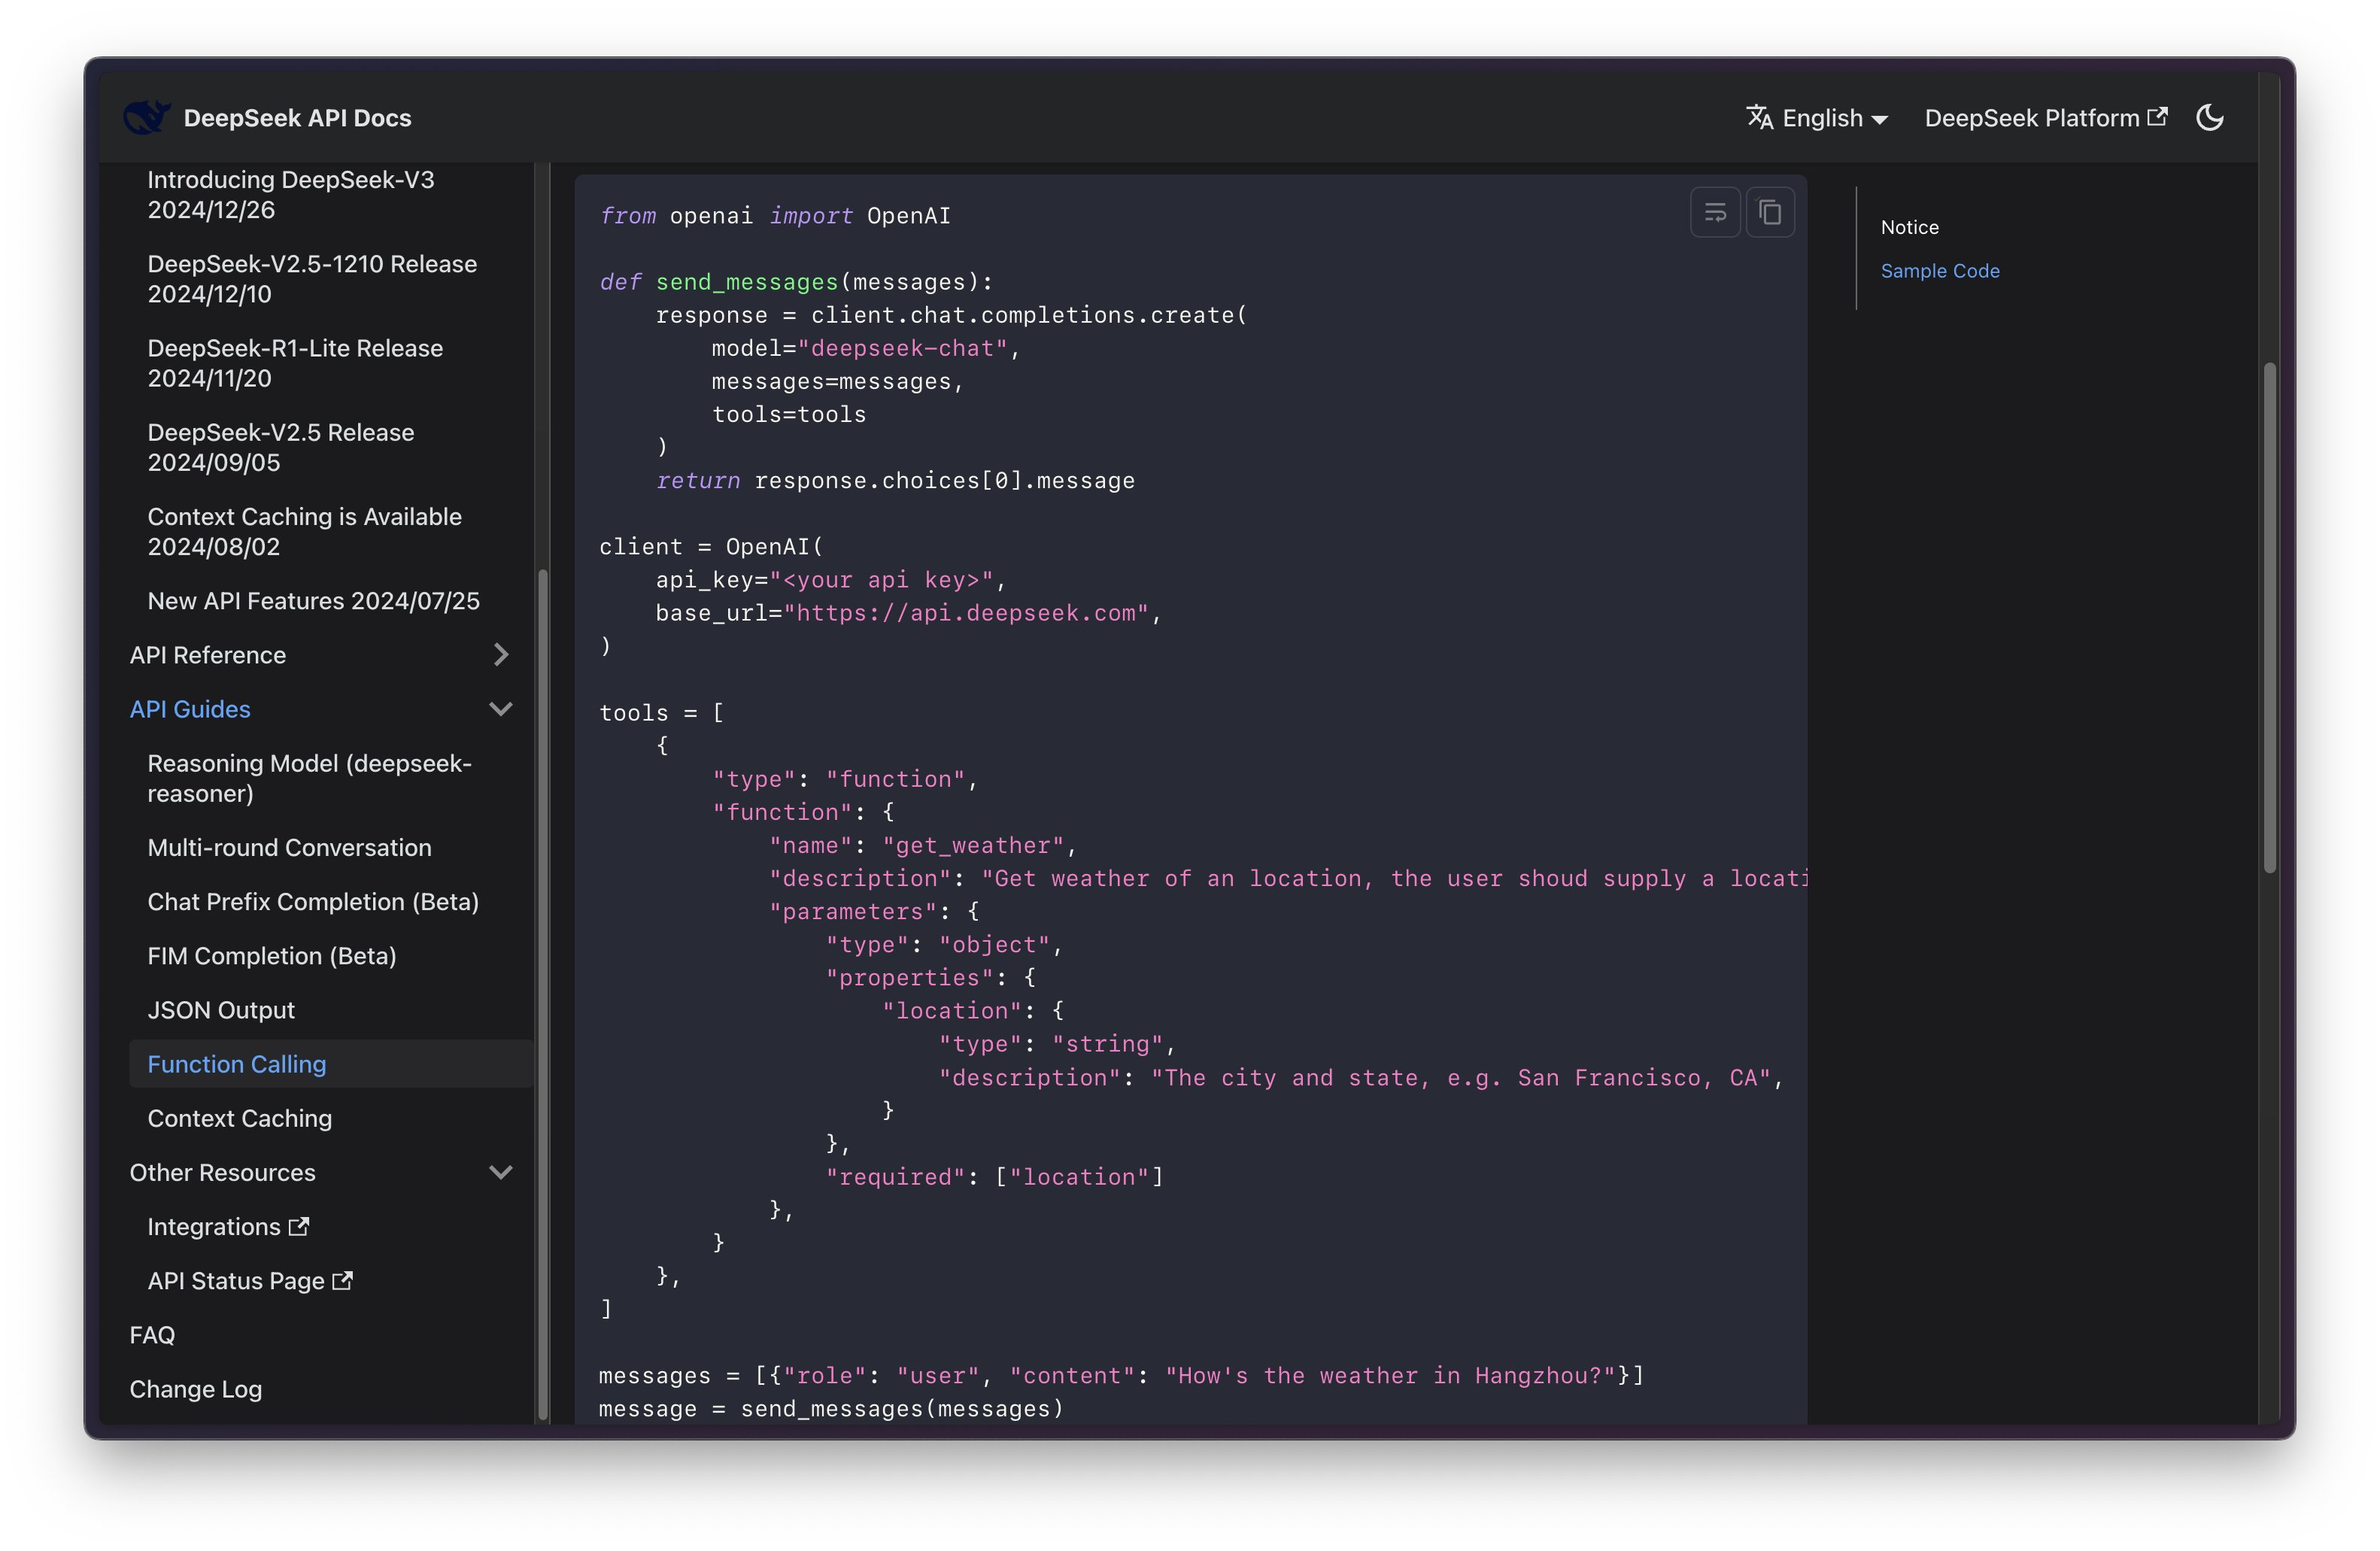
Task: Select the API Reference menu item
Action: point(208,655)
